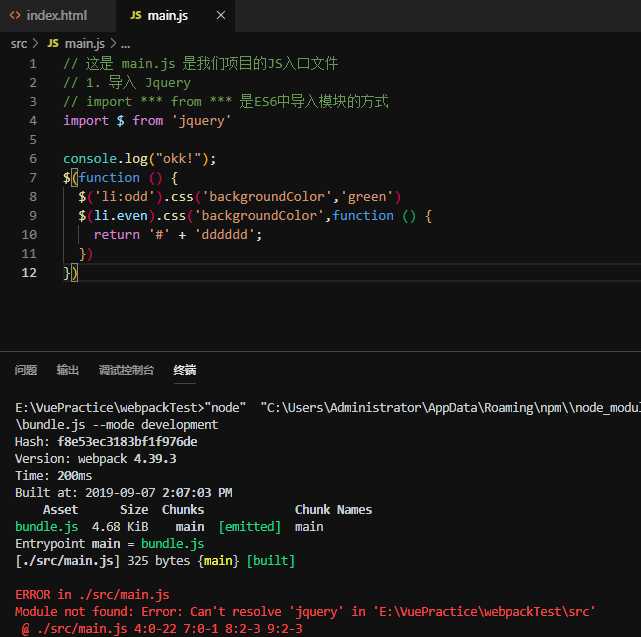Click 'Module not found' error message
This screenshot has height=637, width=641.
coord(305,612)
